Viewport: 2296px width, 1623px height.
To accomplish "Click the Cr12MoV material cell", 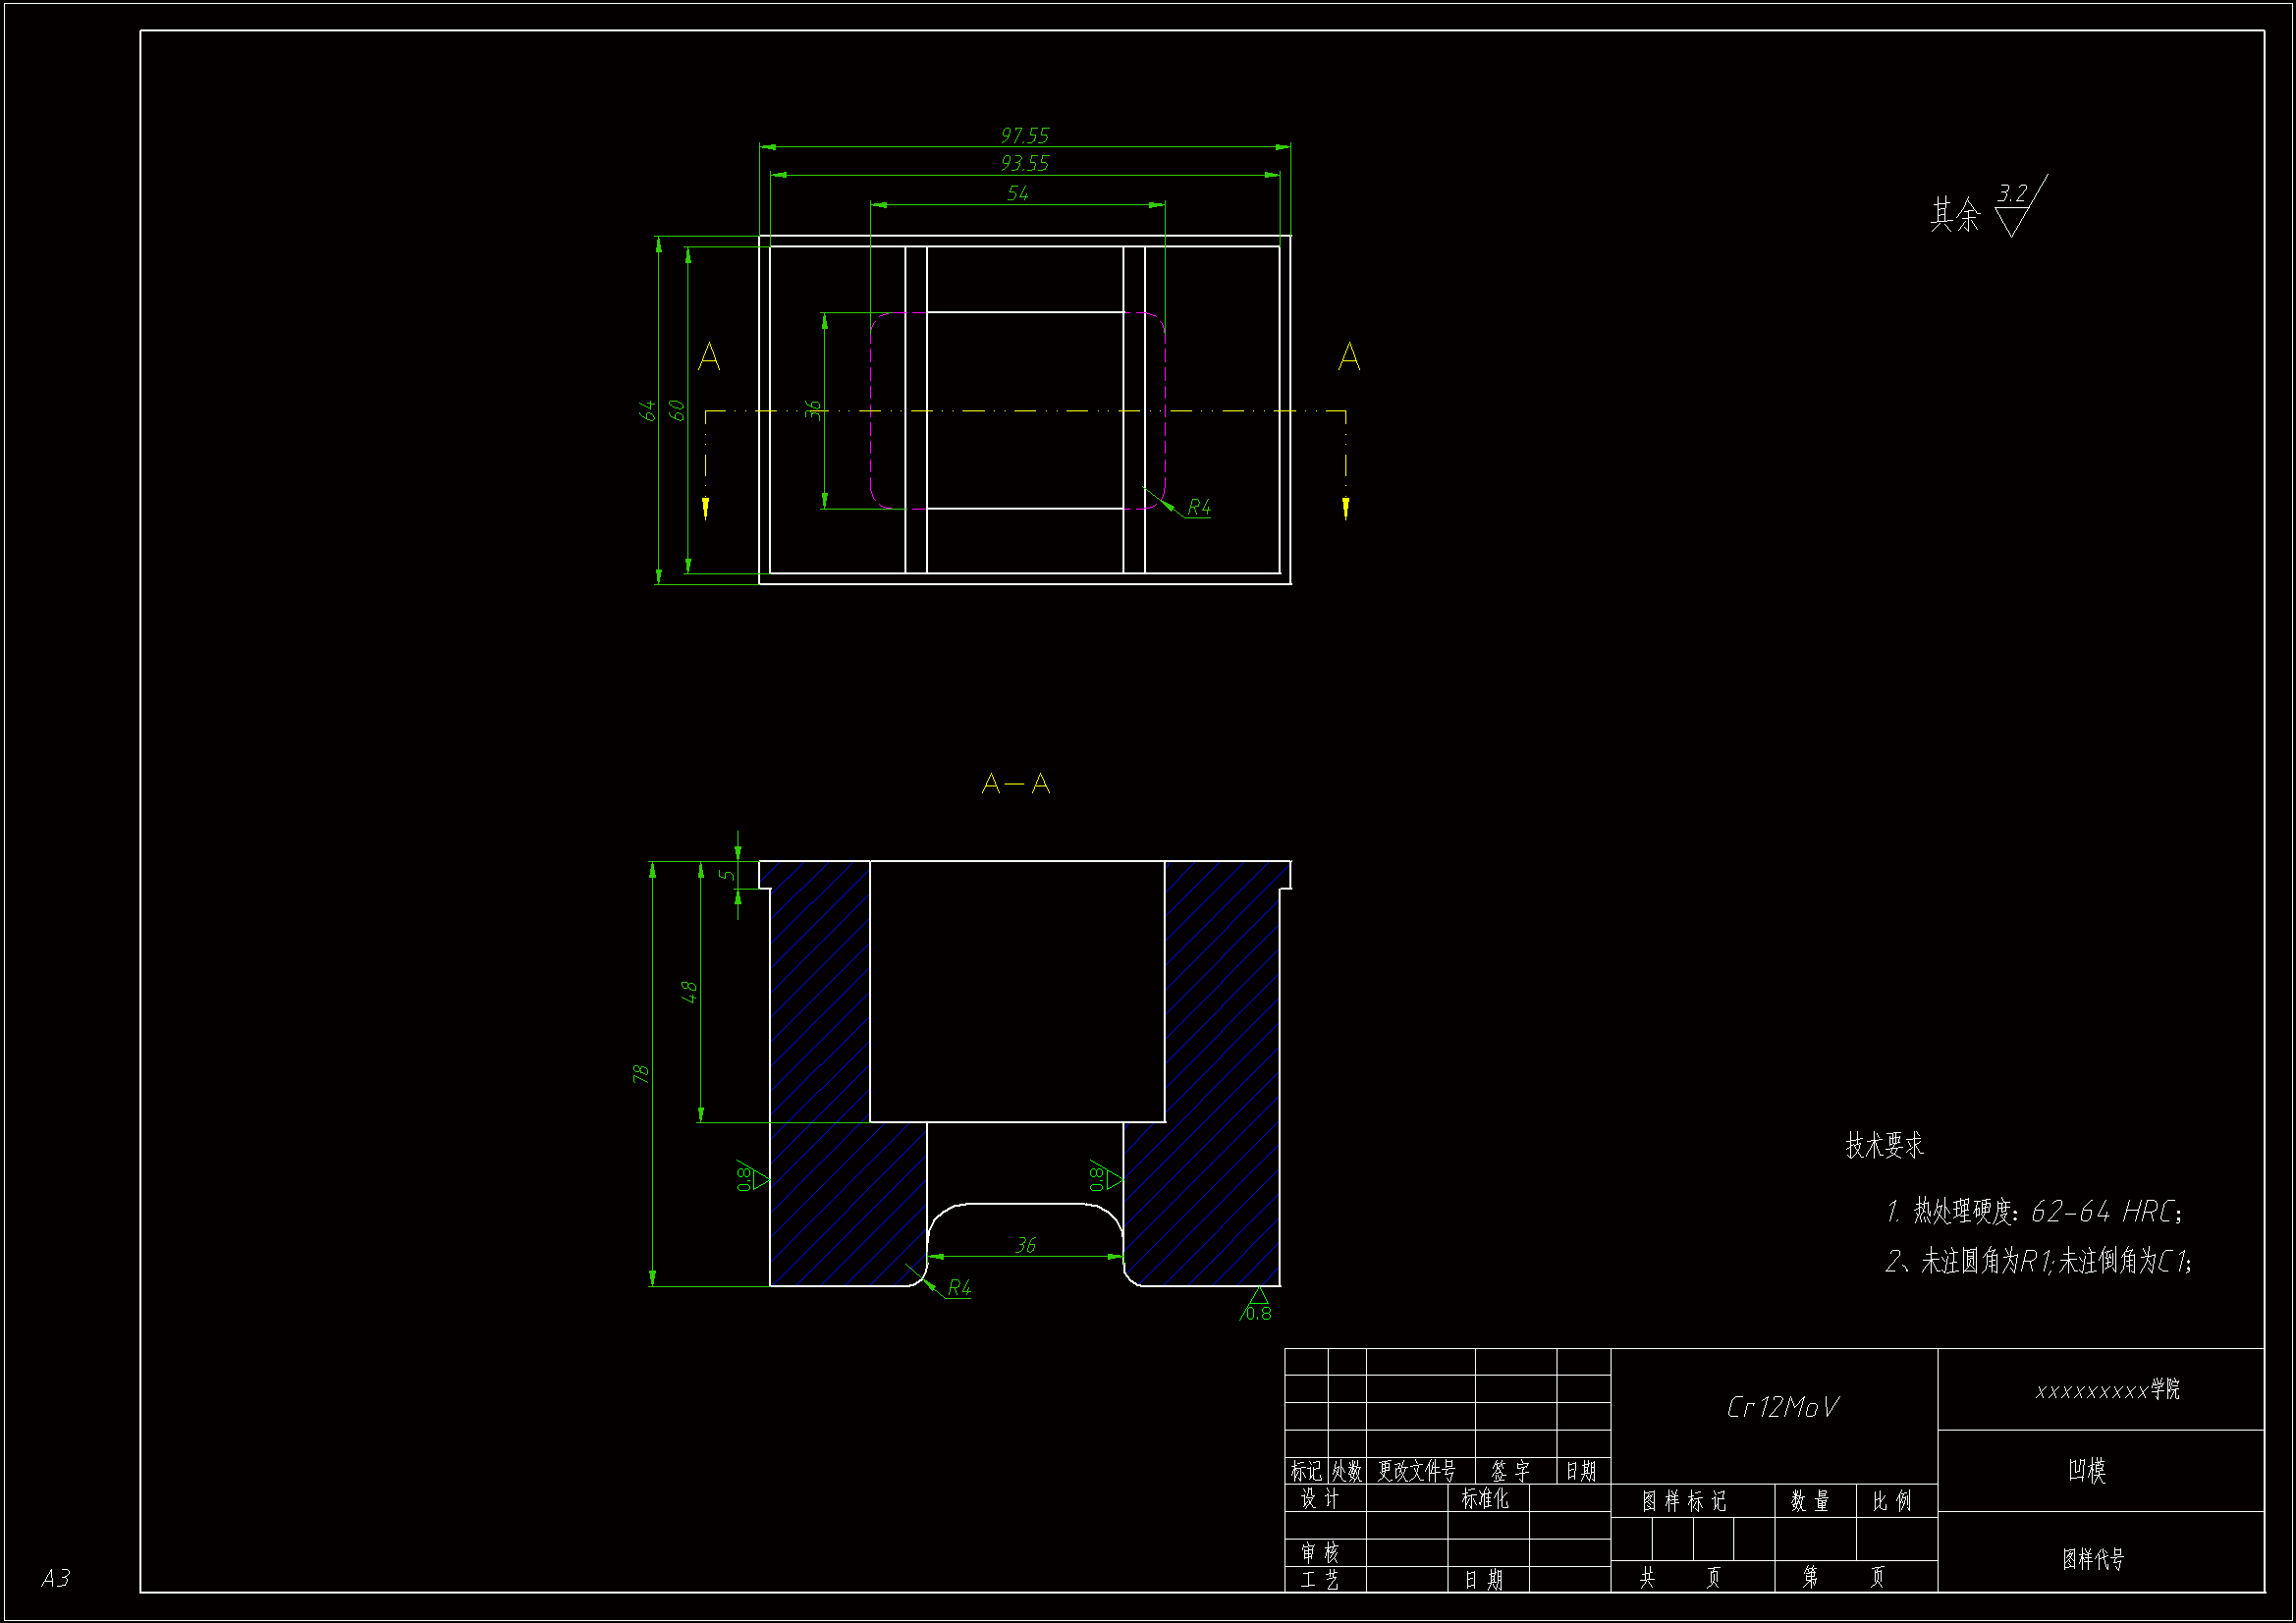I will [1781, 1408].
